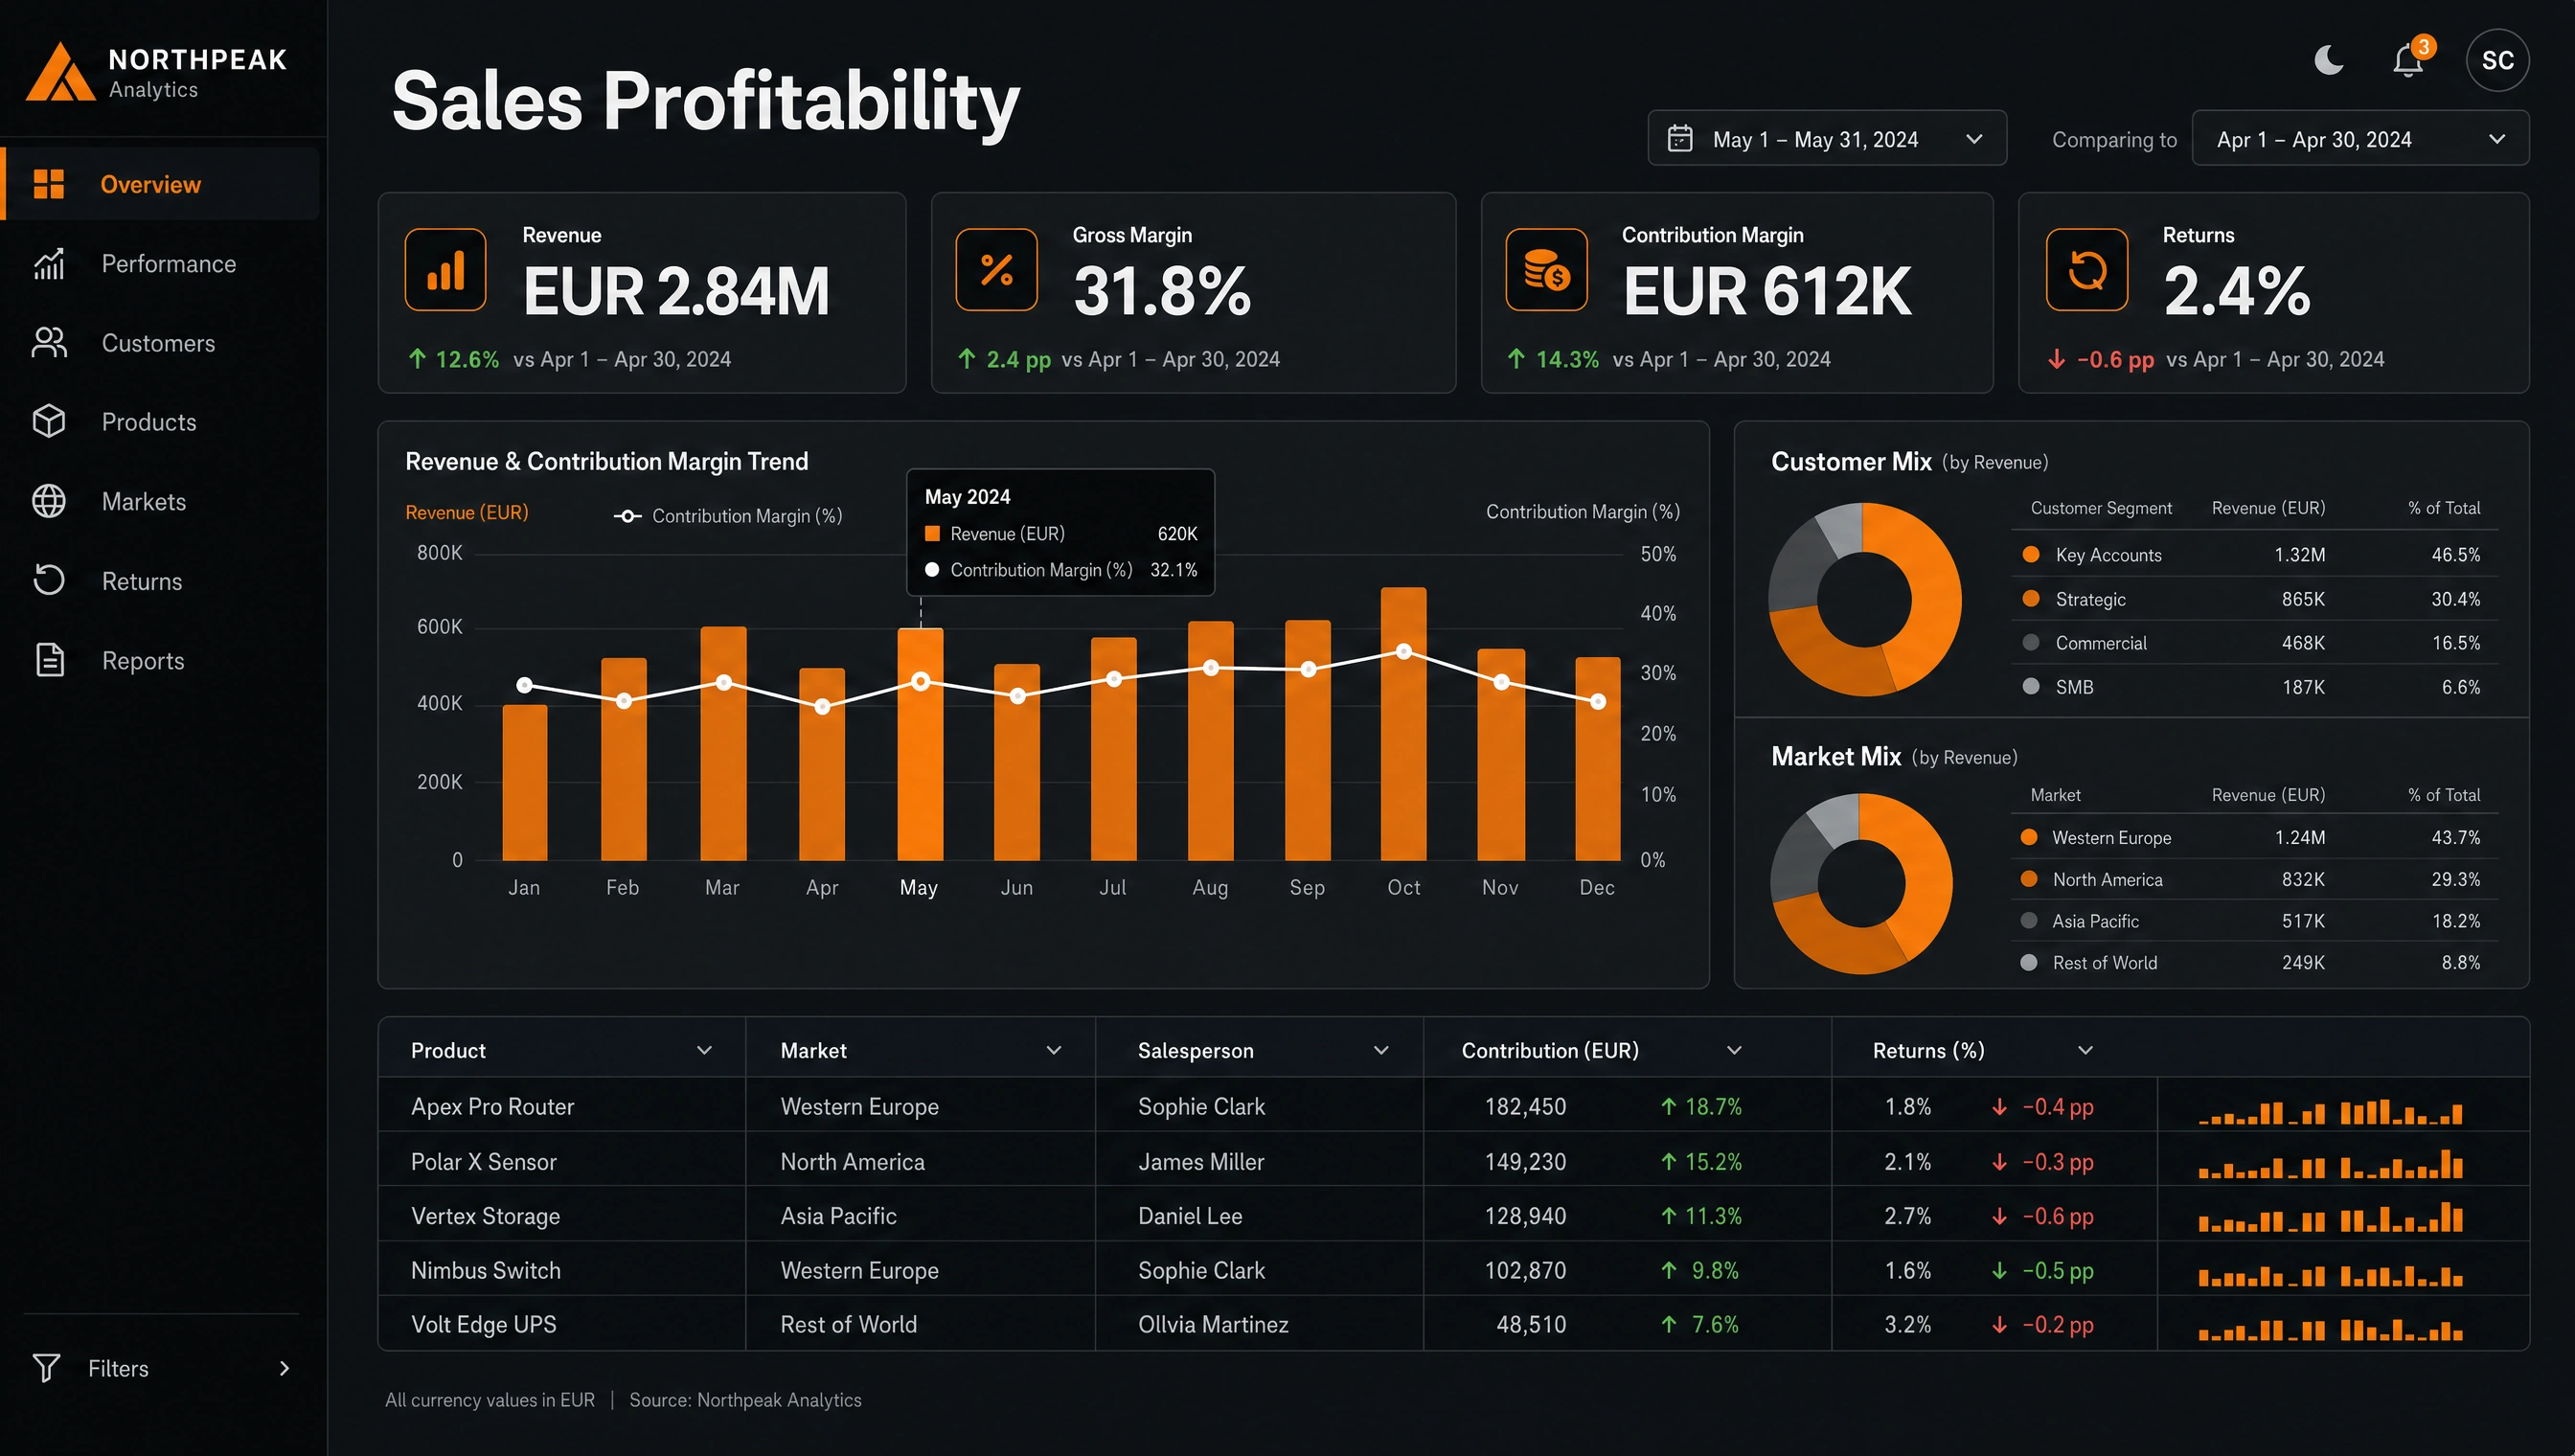Screen dimensions: 2575x1456
Task: Select the October bar in trend chart
Action: (x=1404, y=724)
